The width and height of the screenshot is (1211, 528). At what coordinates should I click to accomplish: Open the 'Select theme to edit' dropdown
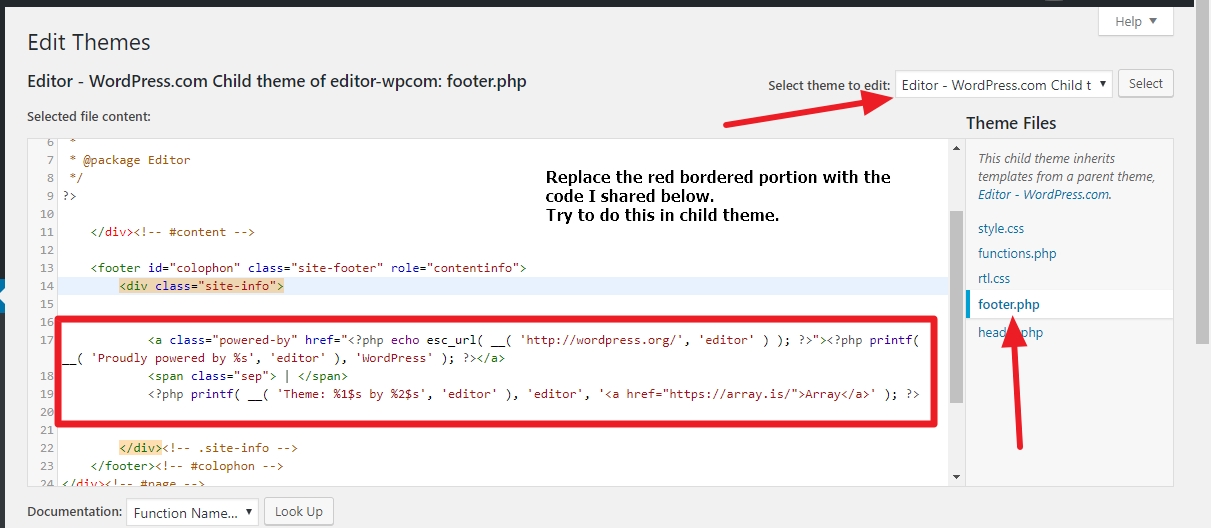click(x=1003, y=84)
